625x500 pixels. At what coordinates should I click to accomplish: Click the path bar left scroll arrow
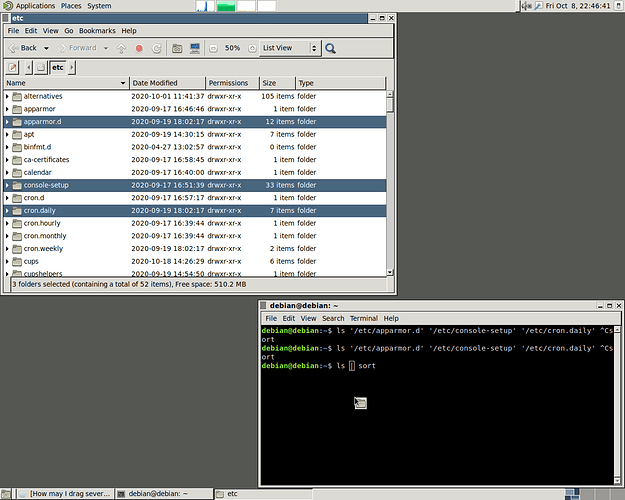(28, 67)
